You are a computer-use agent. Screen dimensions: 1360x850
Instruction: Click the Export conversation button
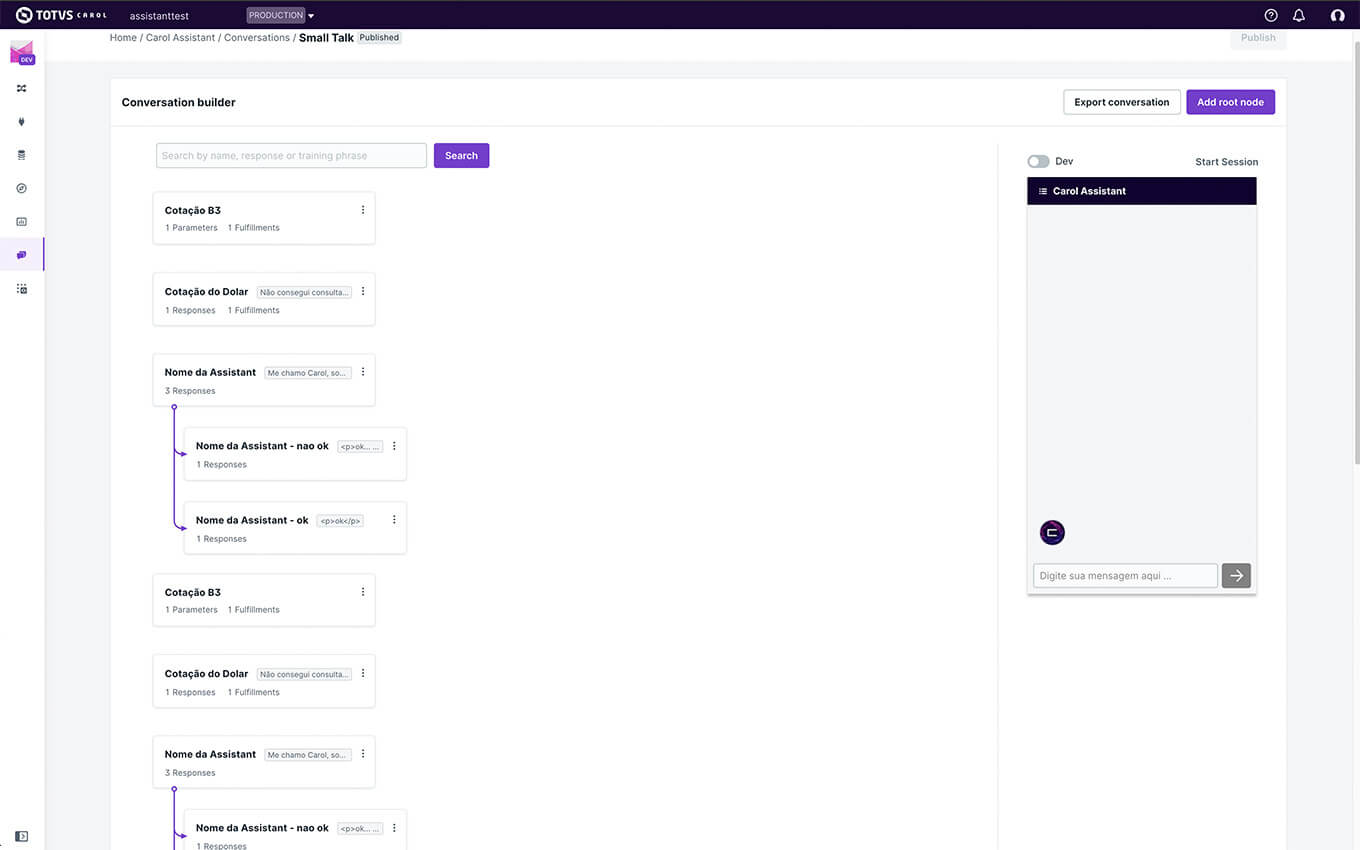[1122, 102]
